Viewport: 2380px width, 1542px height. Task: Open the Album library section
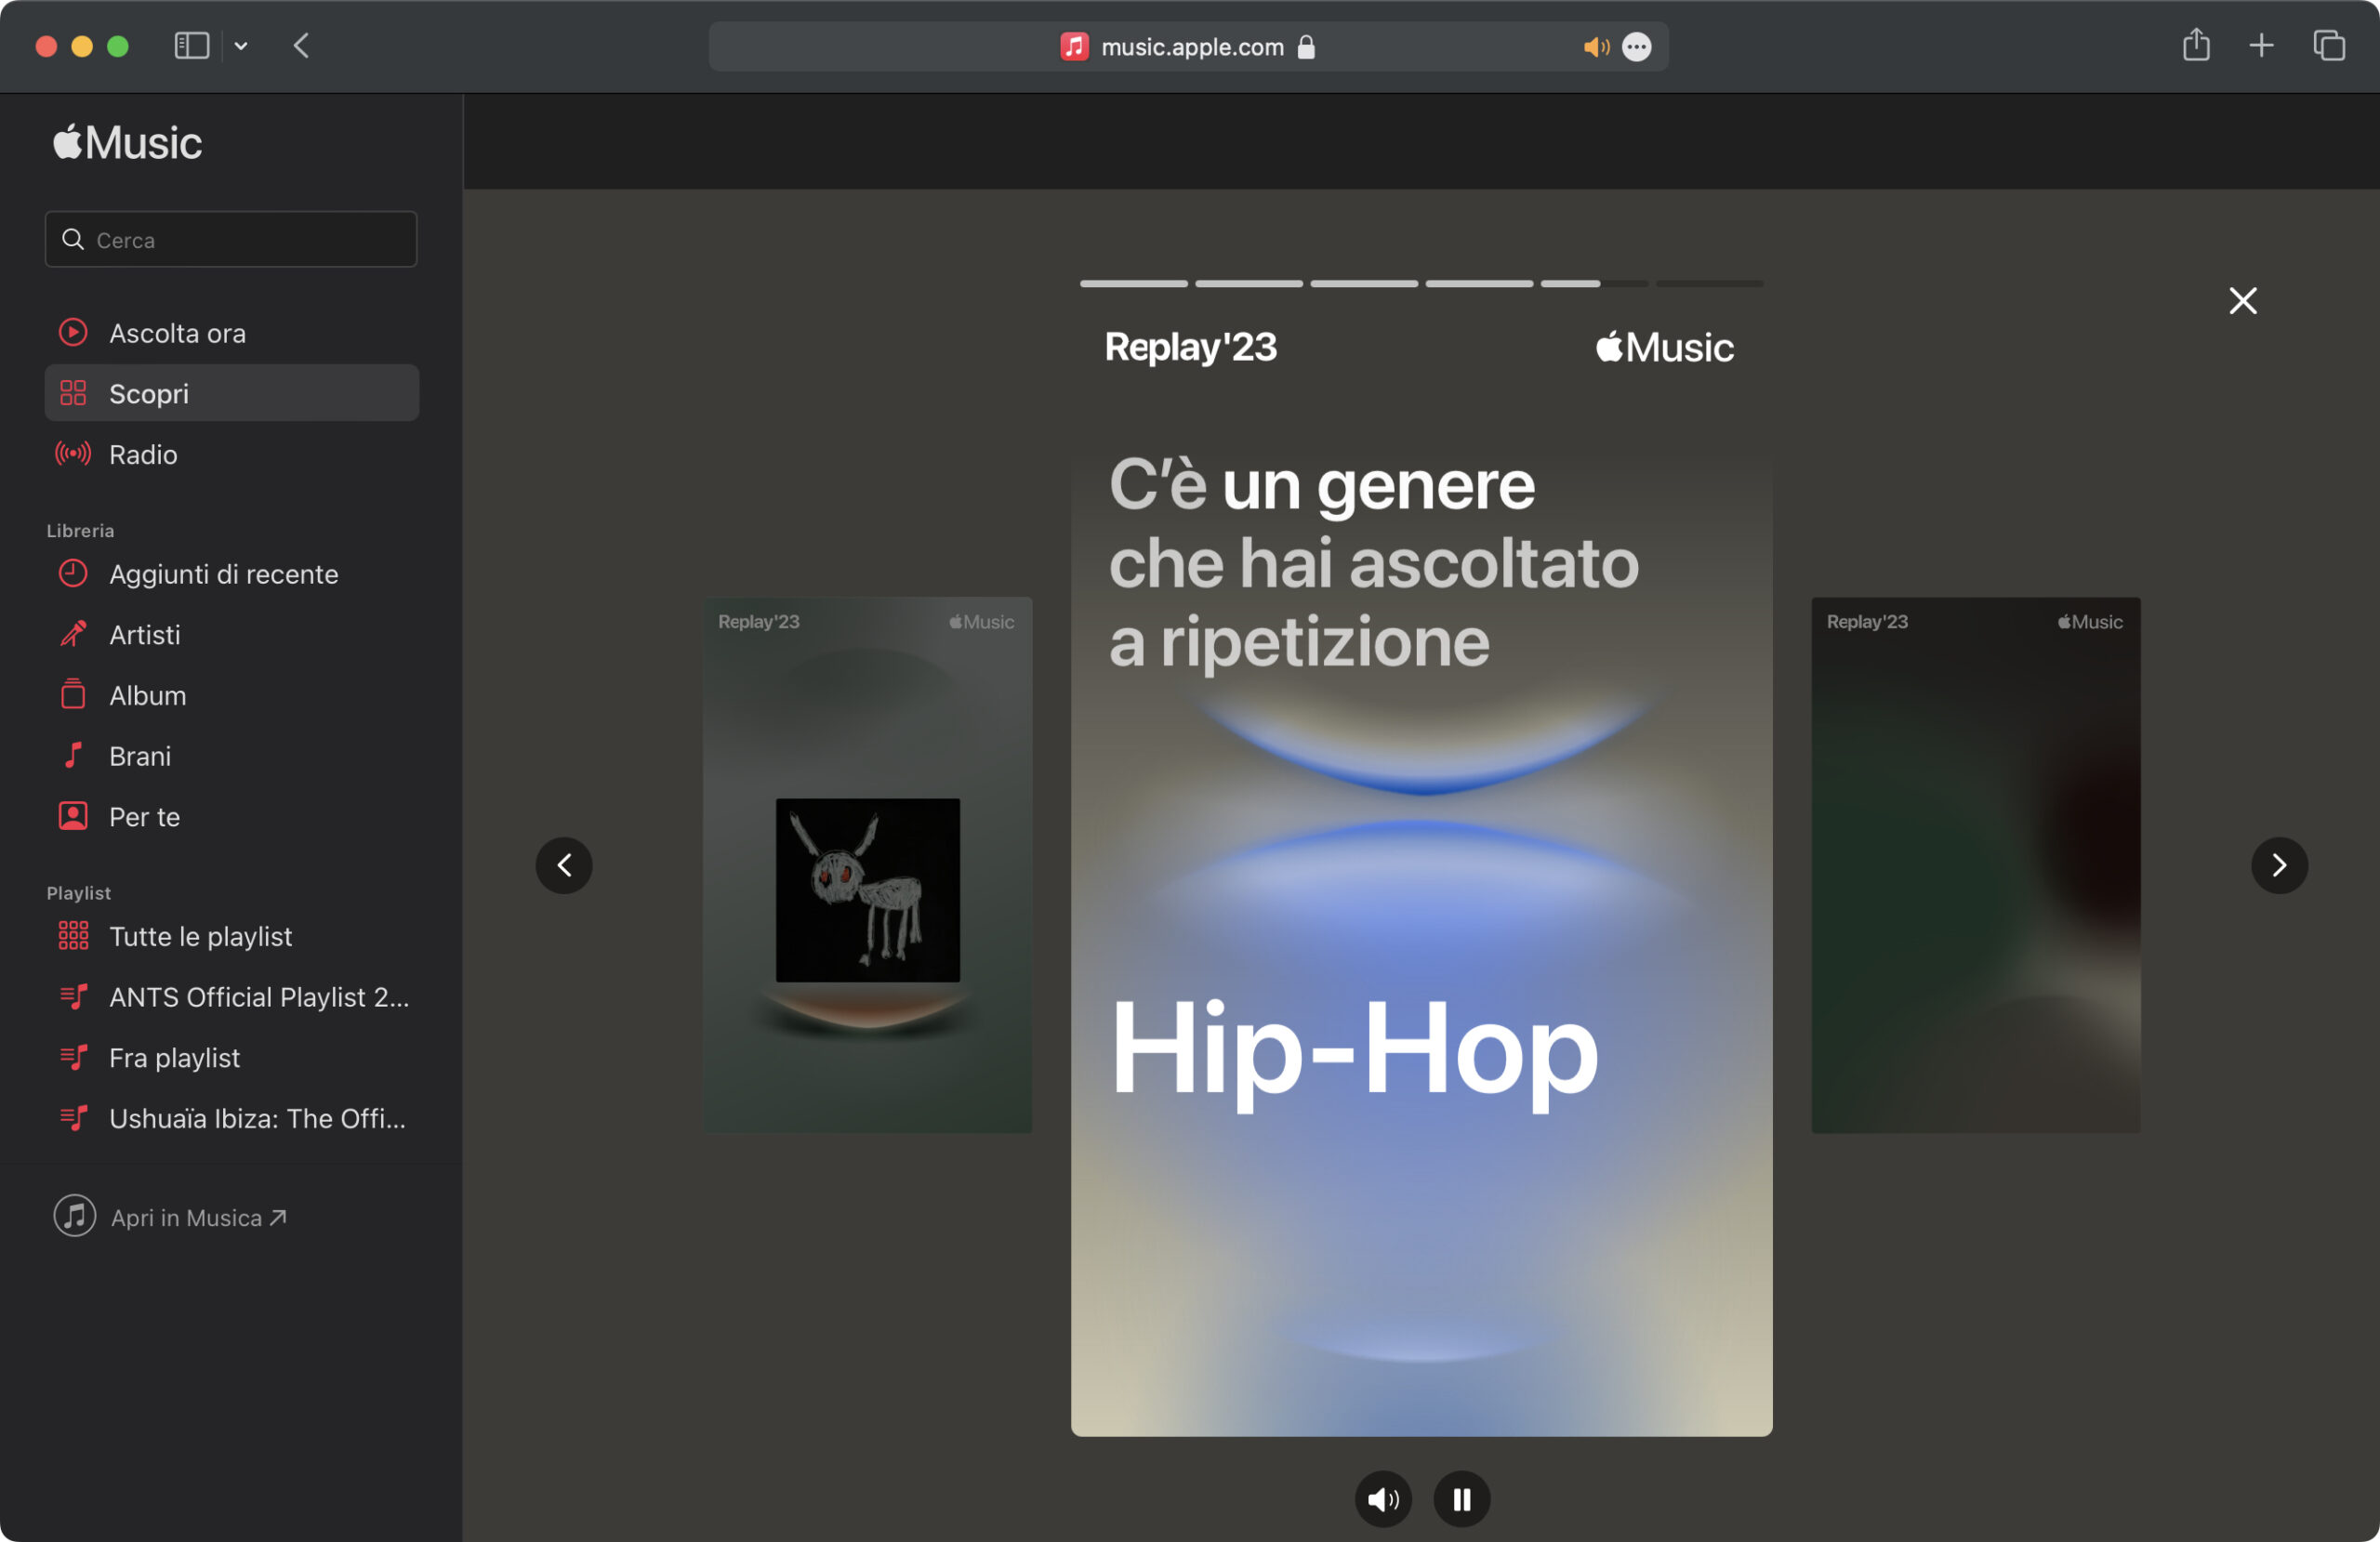[x=231, y=695]
